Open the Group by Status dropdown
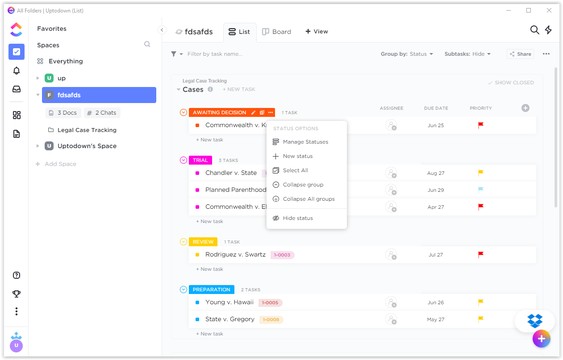The image size is (563, 360). click(407, 54)
